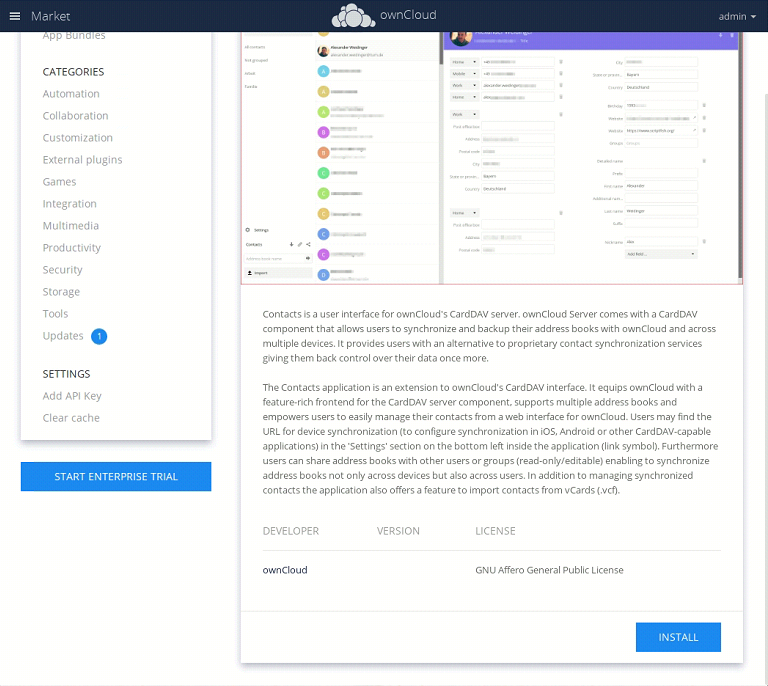Choose the Security category
This screenshot has height=686, width=768.
coord(62,270)
